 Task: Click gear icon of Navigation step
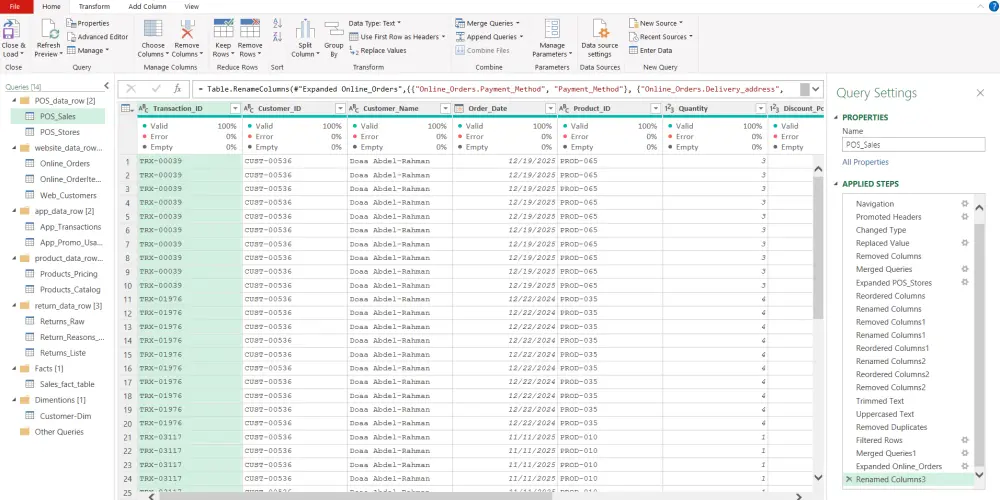pyautogui.click(x=964, y=203)
